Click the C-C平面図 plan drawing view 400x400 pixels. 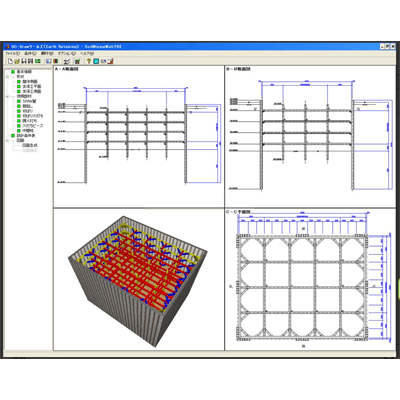(x=310, y=279)
